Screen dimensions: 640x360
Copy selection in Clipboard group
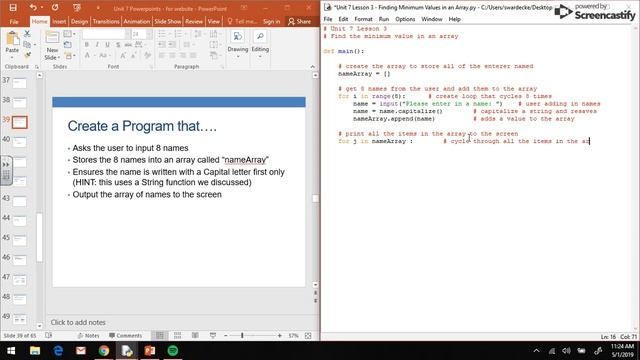coord(27,44)
